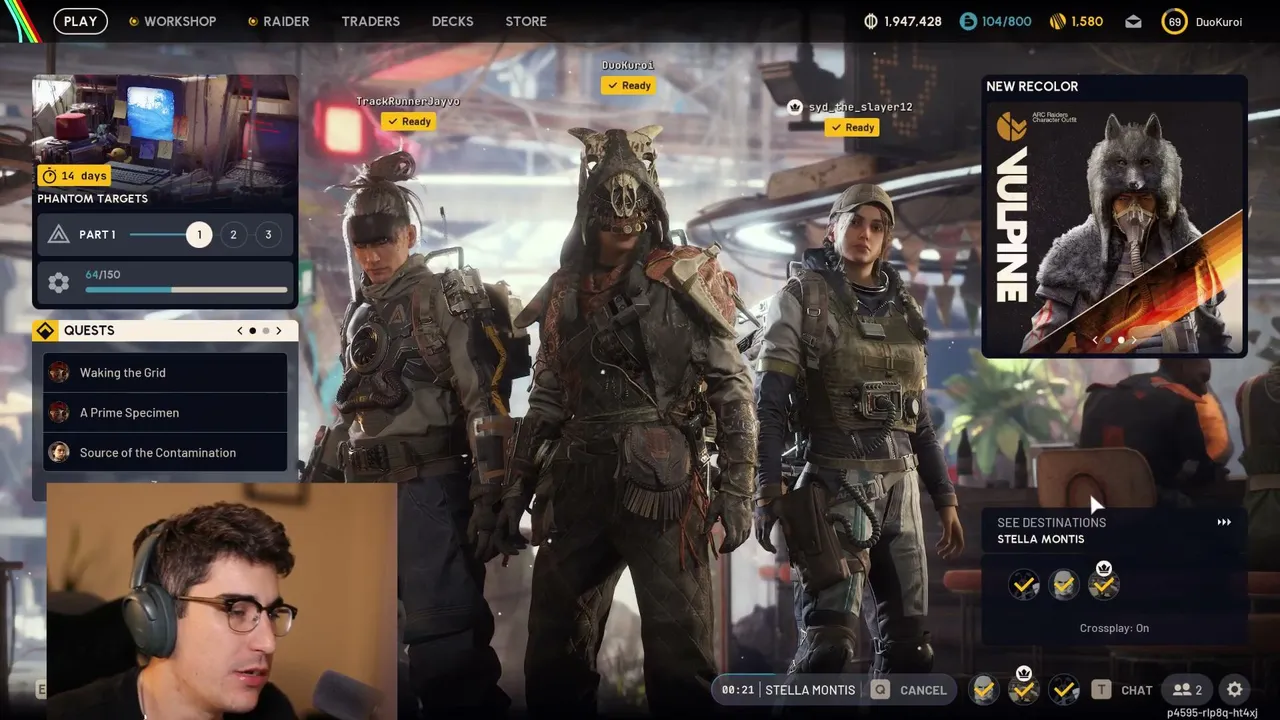The image size is (1280, 720).
Task: Open the Vulpine recolor promo image
Action: point(1114,228)
